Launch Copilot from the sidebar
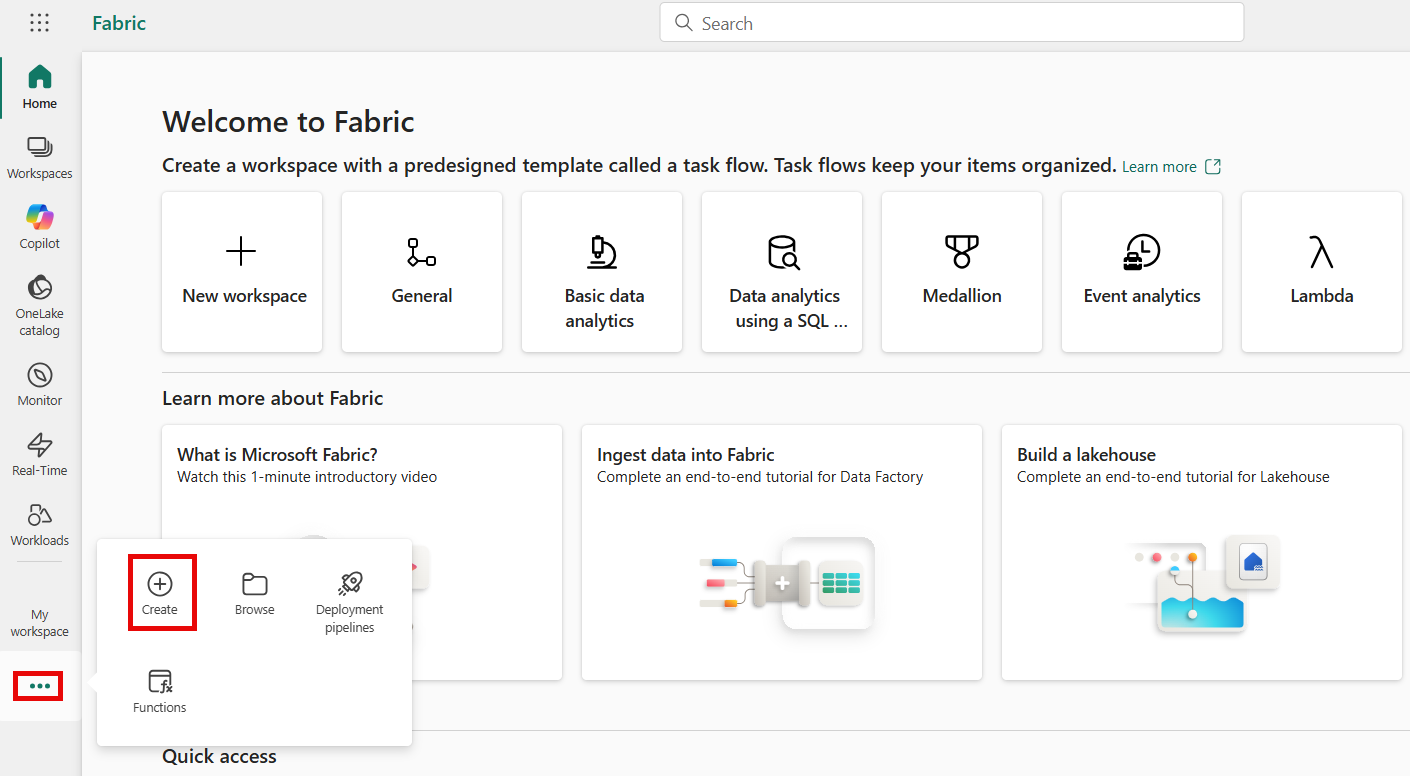Screen dimensions: 1410x776 coord(39,225)
